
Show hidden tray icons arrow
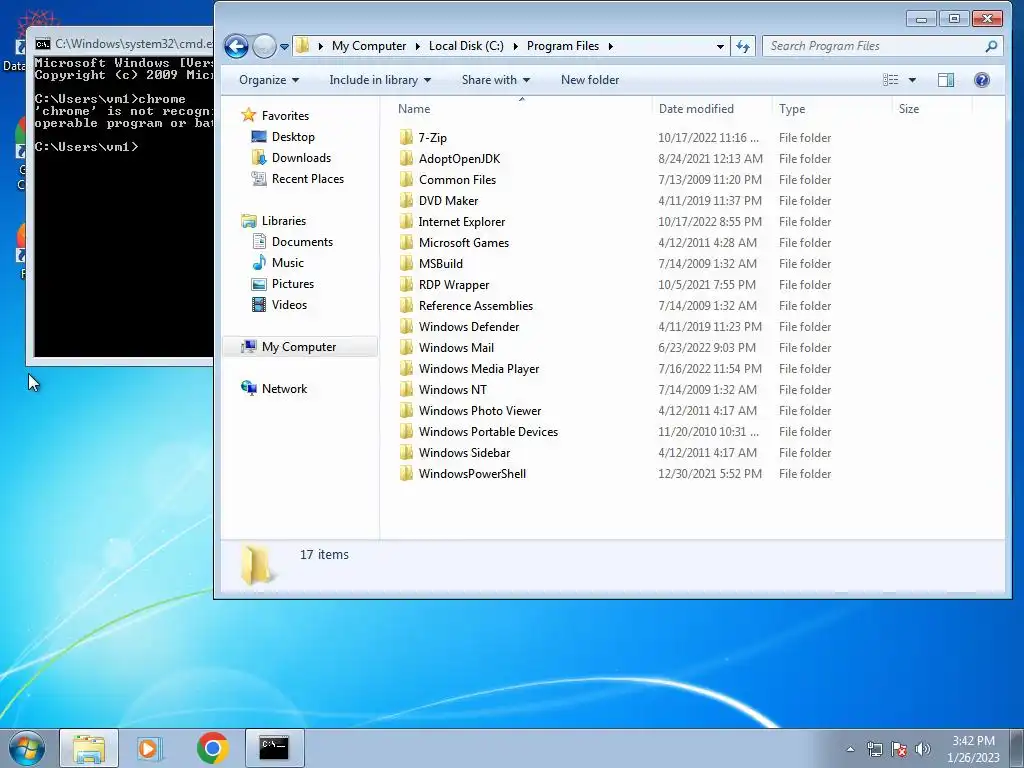(x=850, y=749)
